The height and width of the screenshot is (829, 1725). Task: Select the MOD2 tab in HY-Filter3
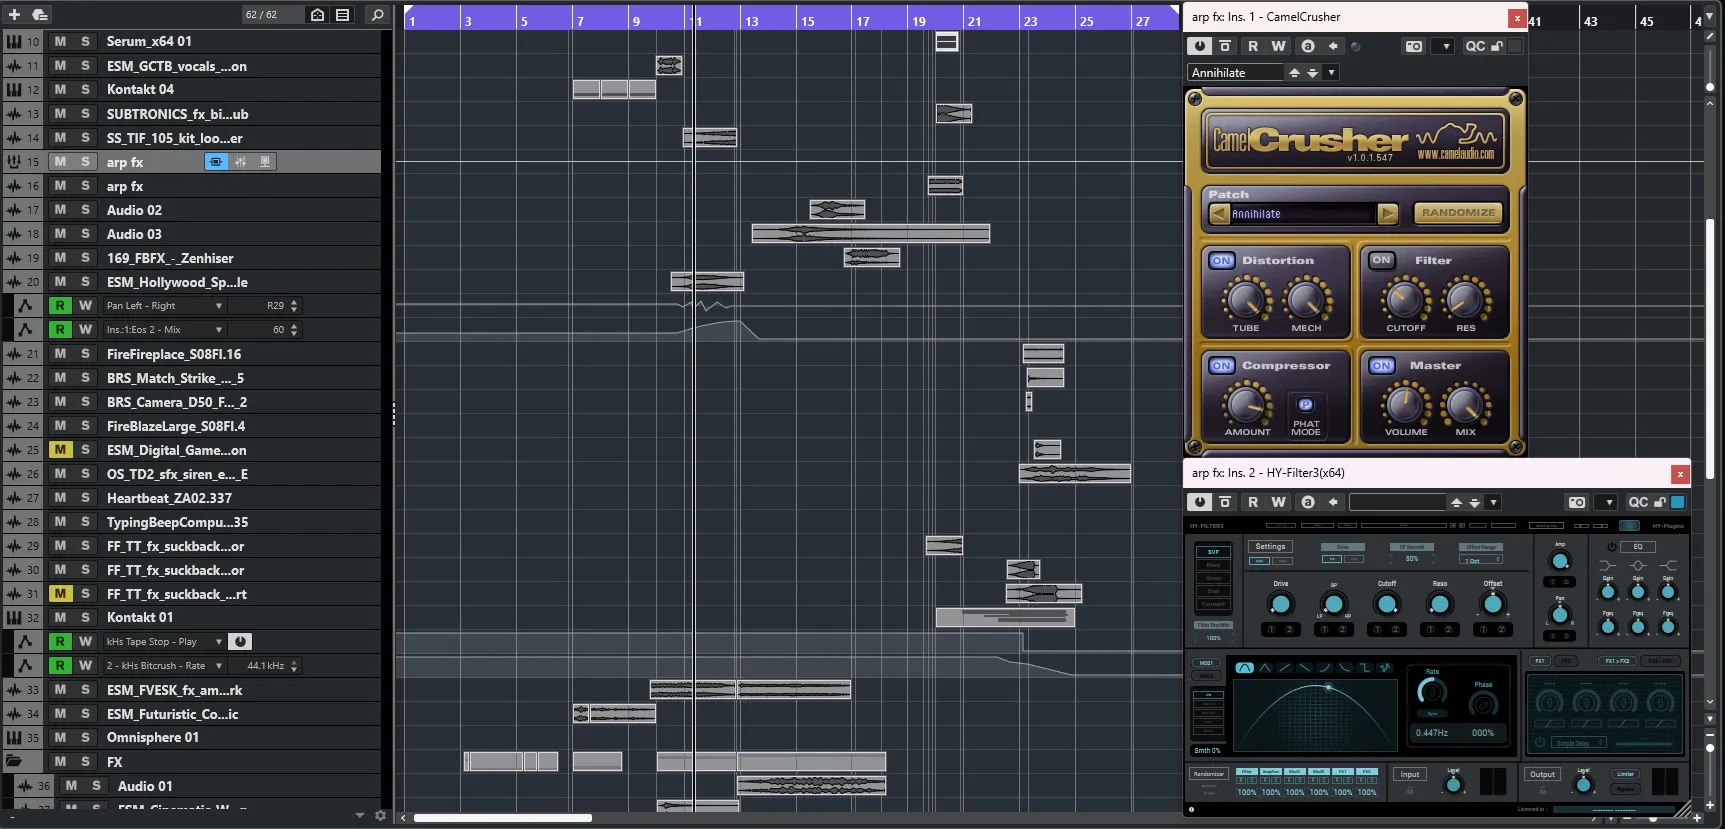click(1207, 676)
